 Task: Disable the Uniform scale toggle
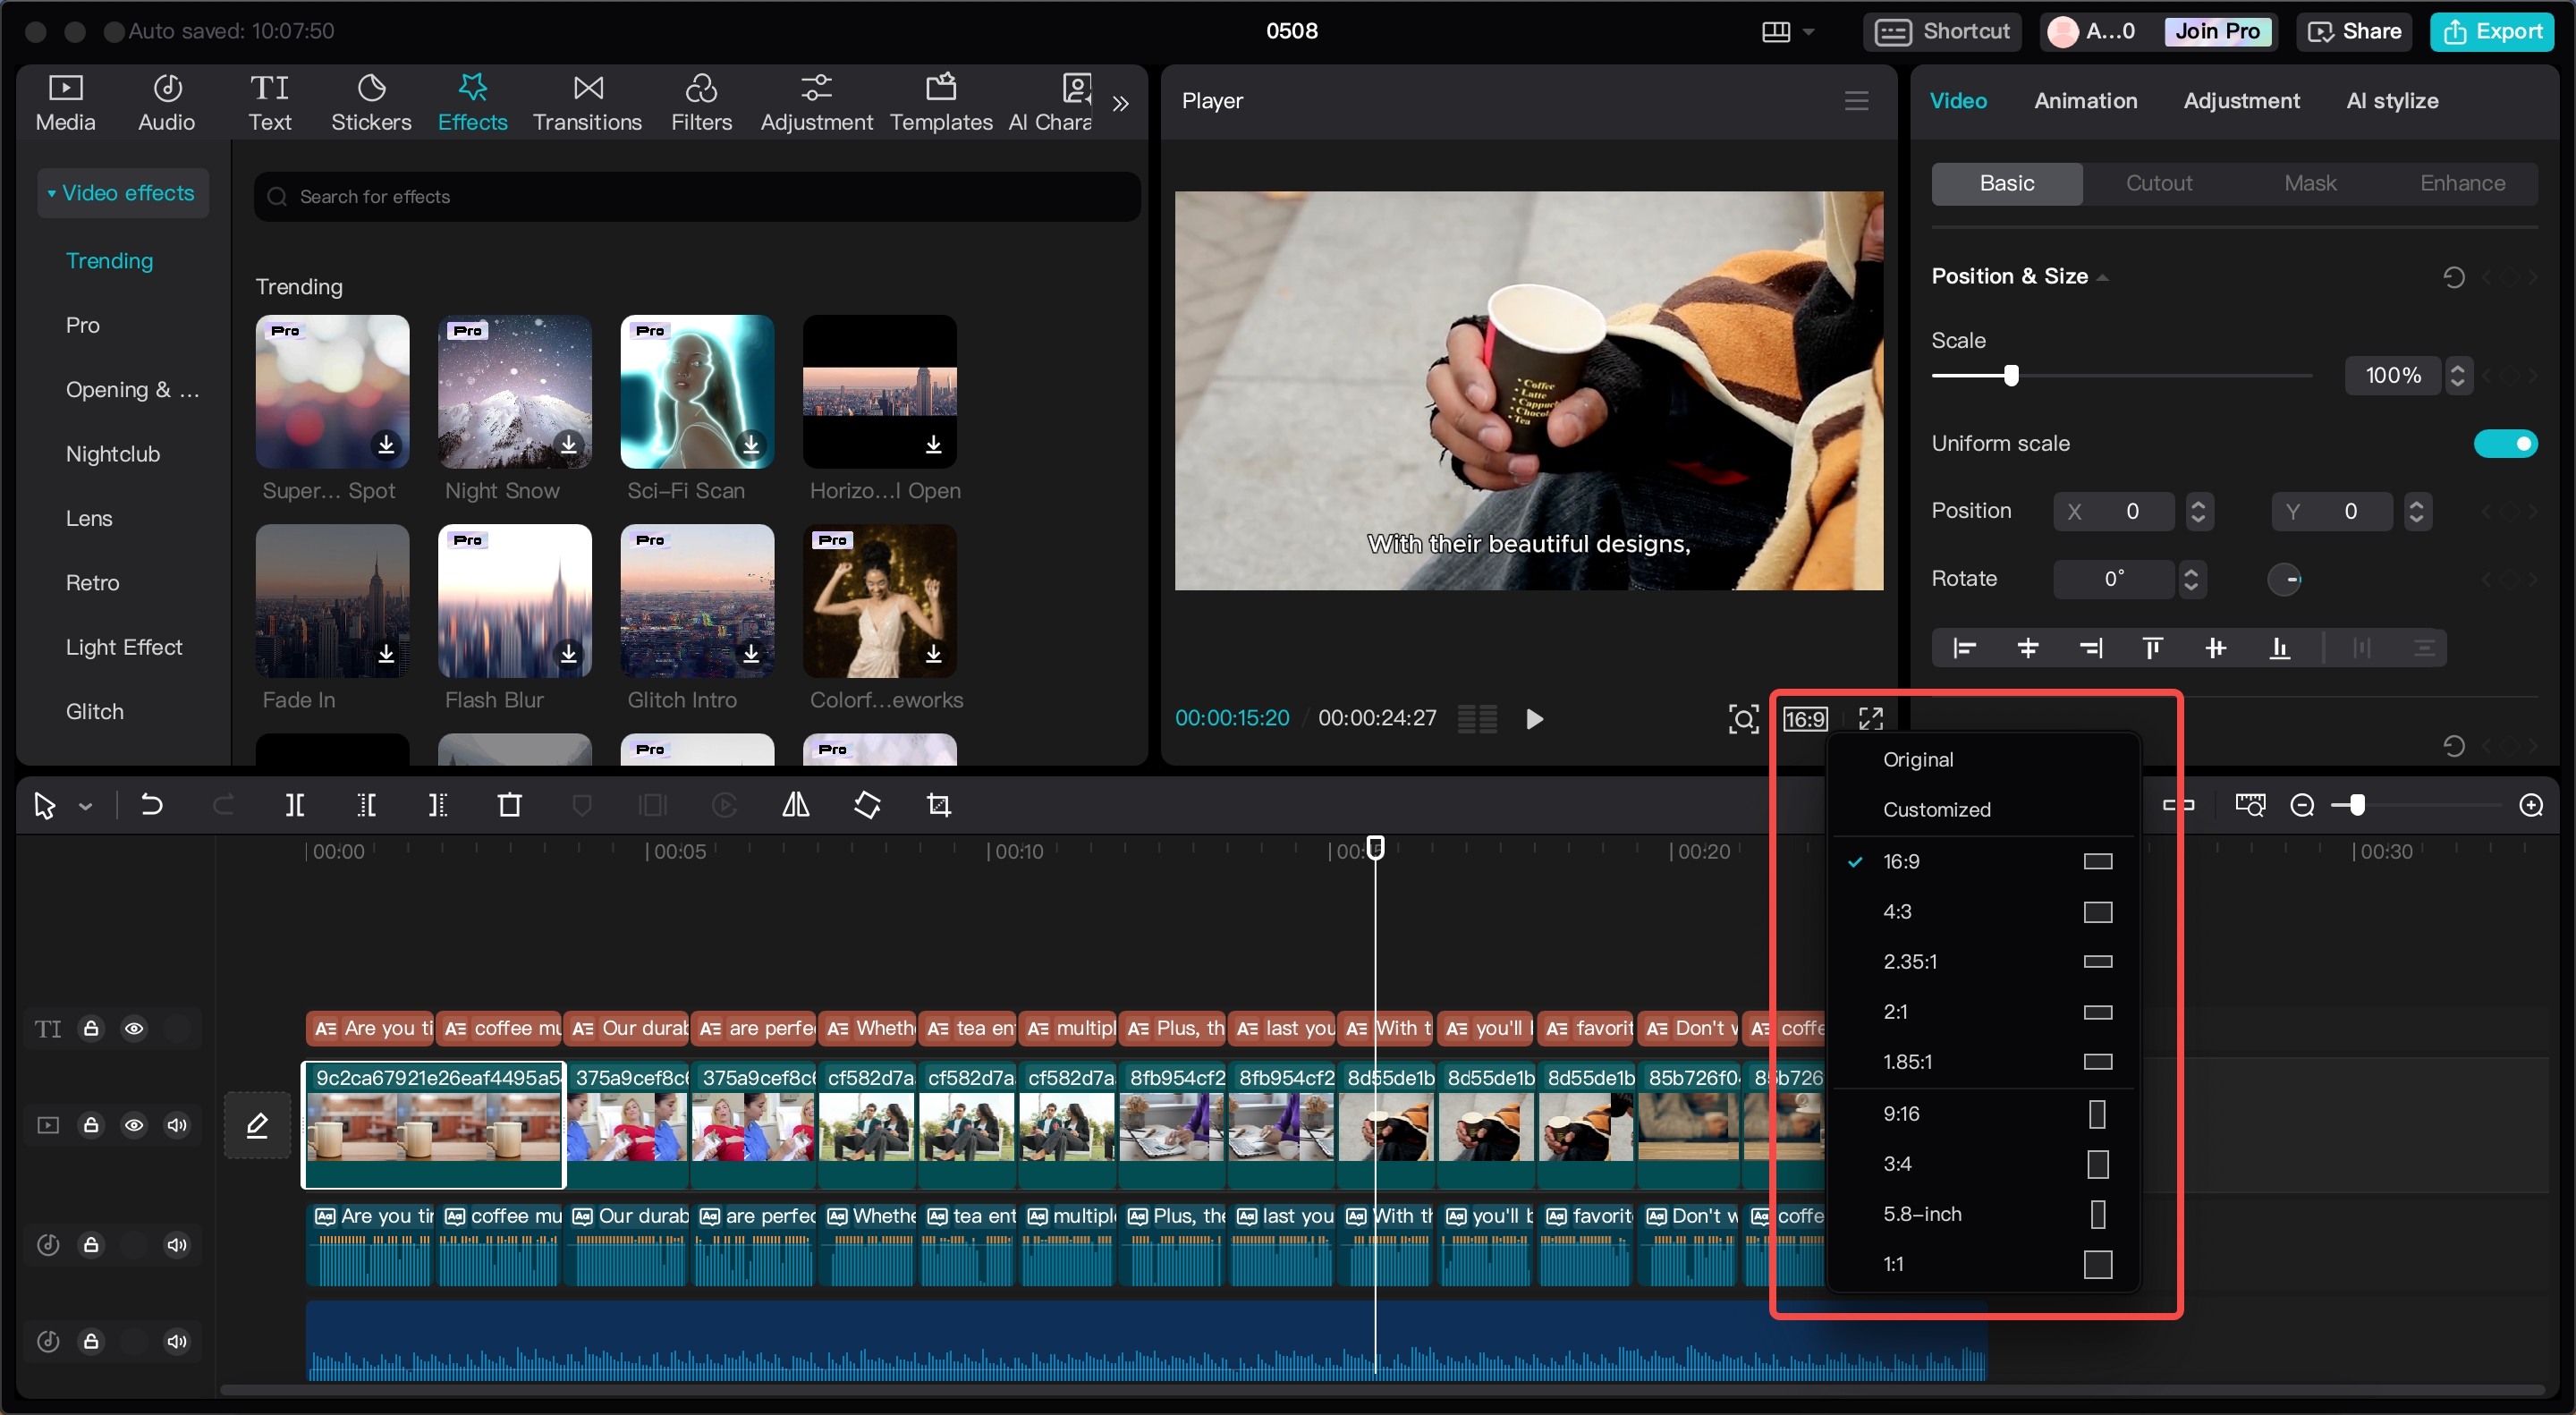click(2507, 443)
